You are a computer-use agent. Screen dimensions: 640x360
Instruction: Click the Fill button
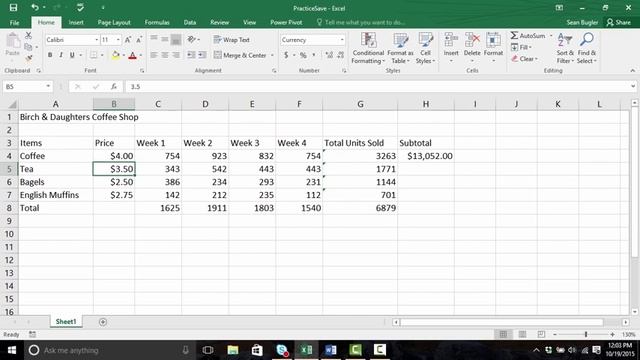pyautogui.click(x=521, y=47)
